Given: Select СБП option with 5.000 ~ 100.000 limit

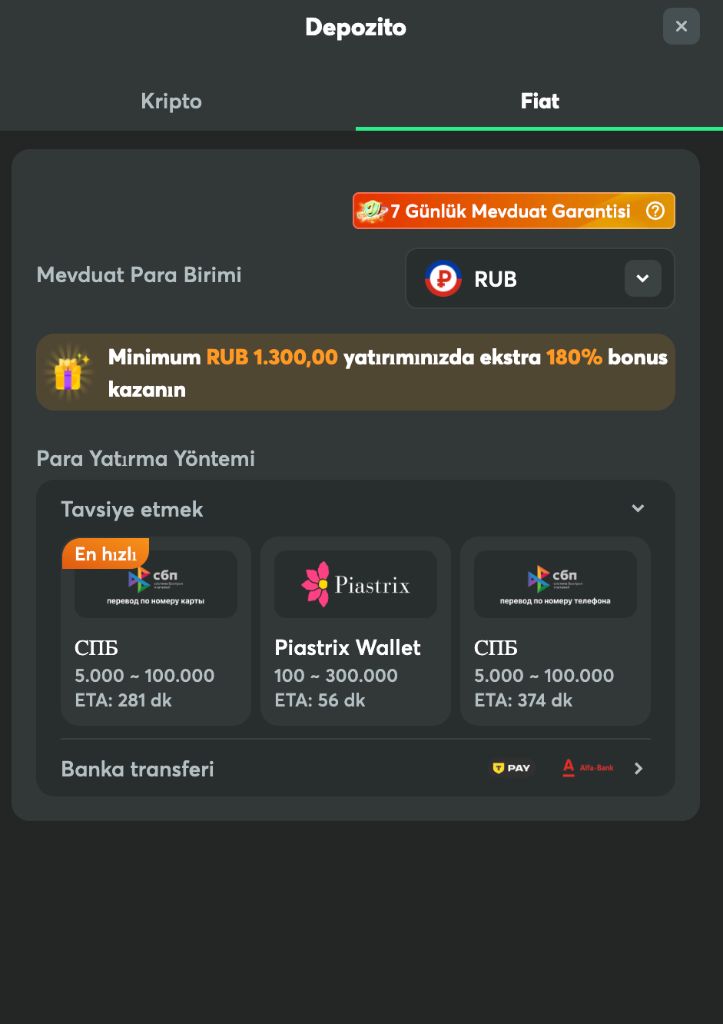Looking at the screenshot, I should tap(155, 631).
